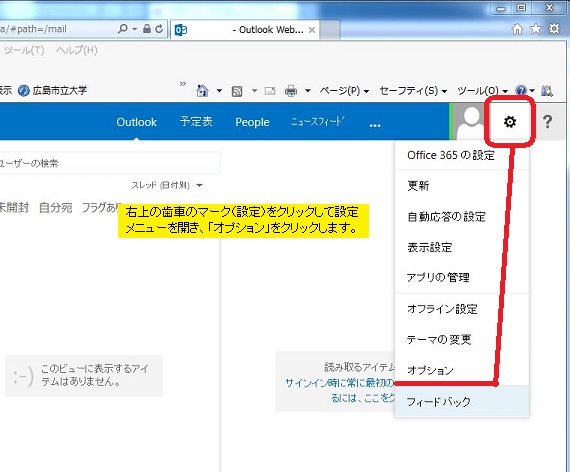Click the browser home icon at top right
The width and height of the screenshot is (570, 472).
coord(517,29)
